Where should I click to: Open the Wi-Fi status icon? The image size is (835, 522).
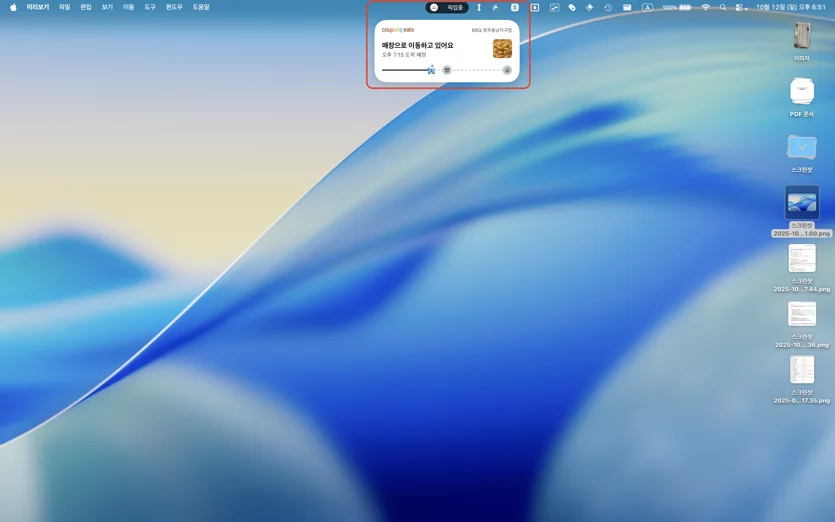click(706, 7)
